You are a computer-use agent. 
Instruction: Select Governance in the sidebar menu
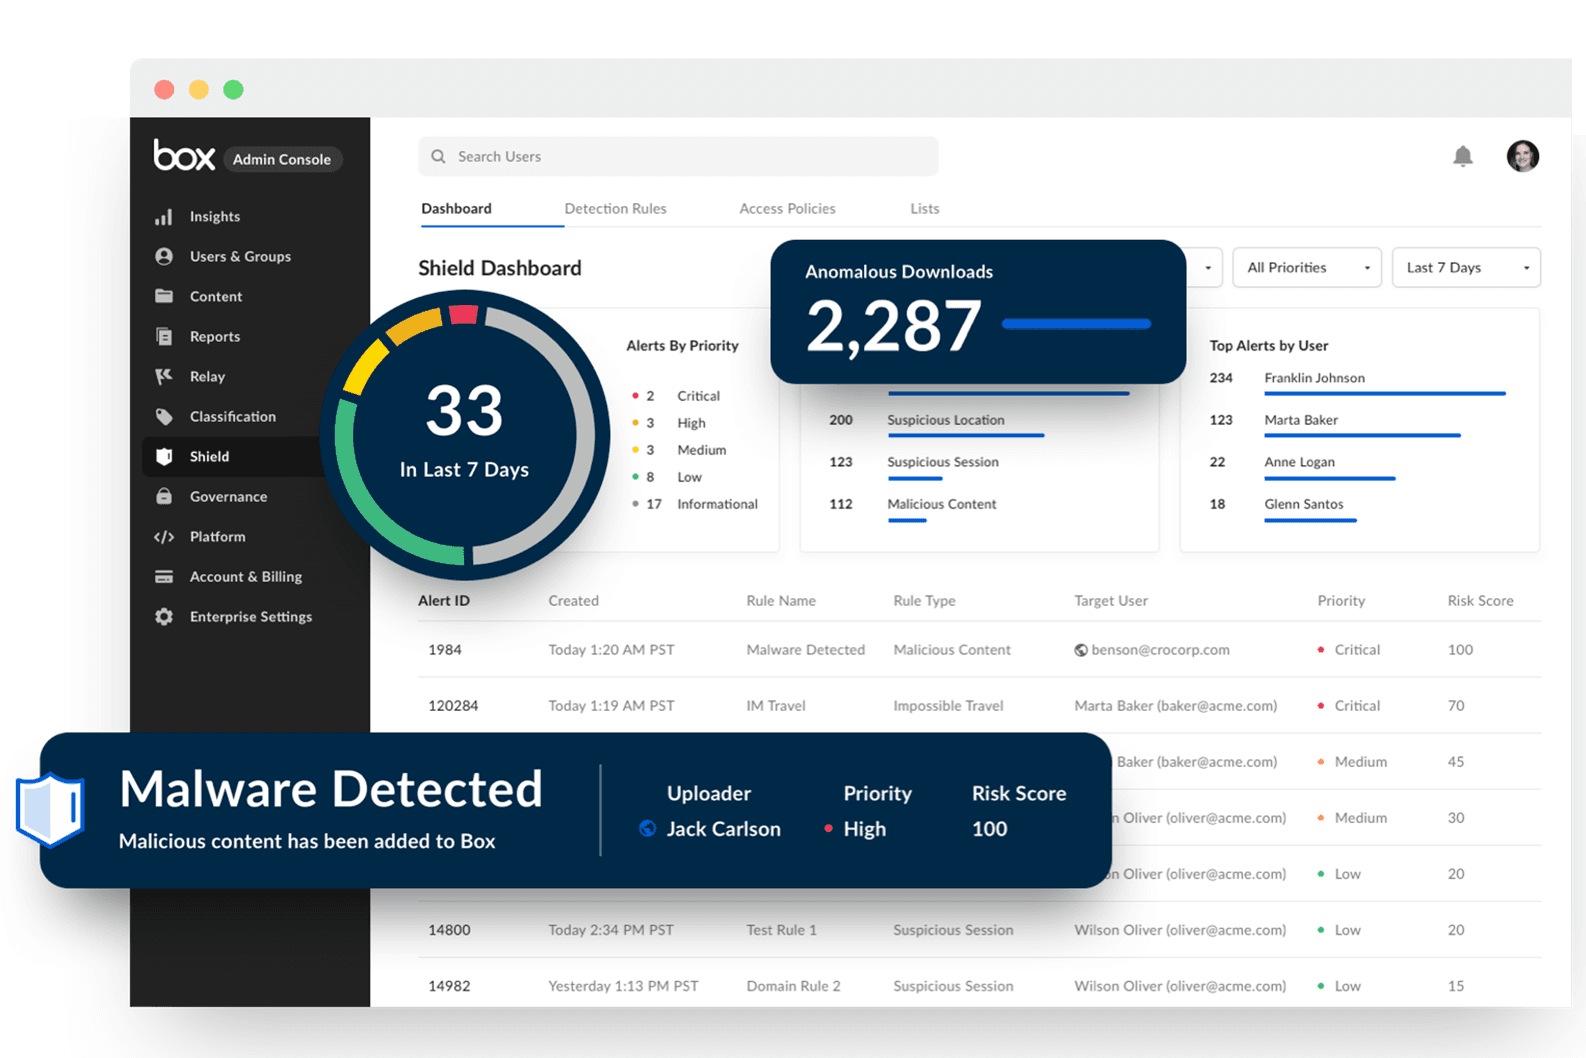(x=228, y=497)
